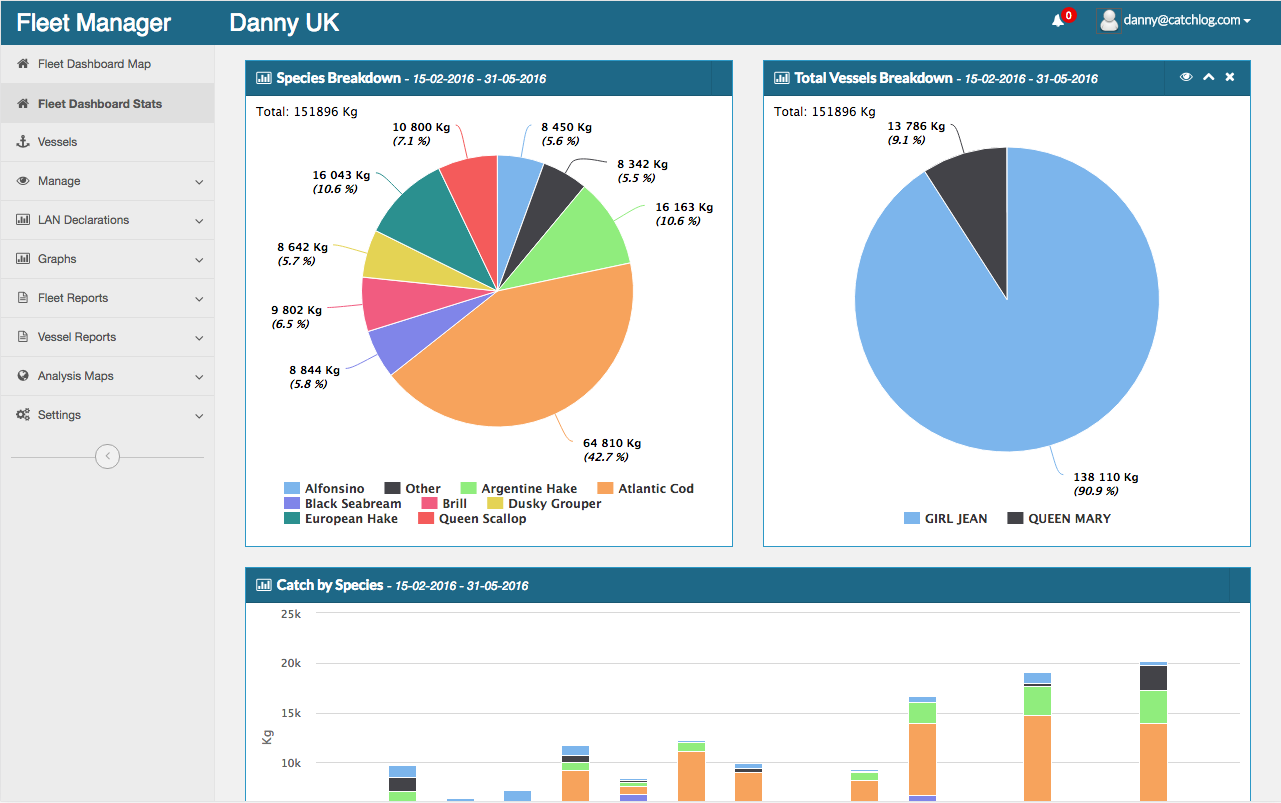Image resolution: width=1281 pixels, height=803 pixels.
Task: Click the eye icon beside Manage
Action: pyautogui.click(x=23, y=181)
